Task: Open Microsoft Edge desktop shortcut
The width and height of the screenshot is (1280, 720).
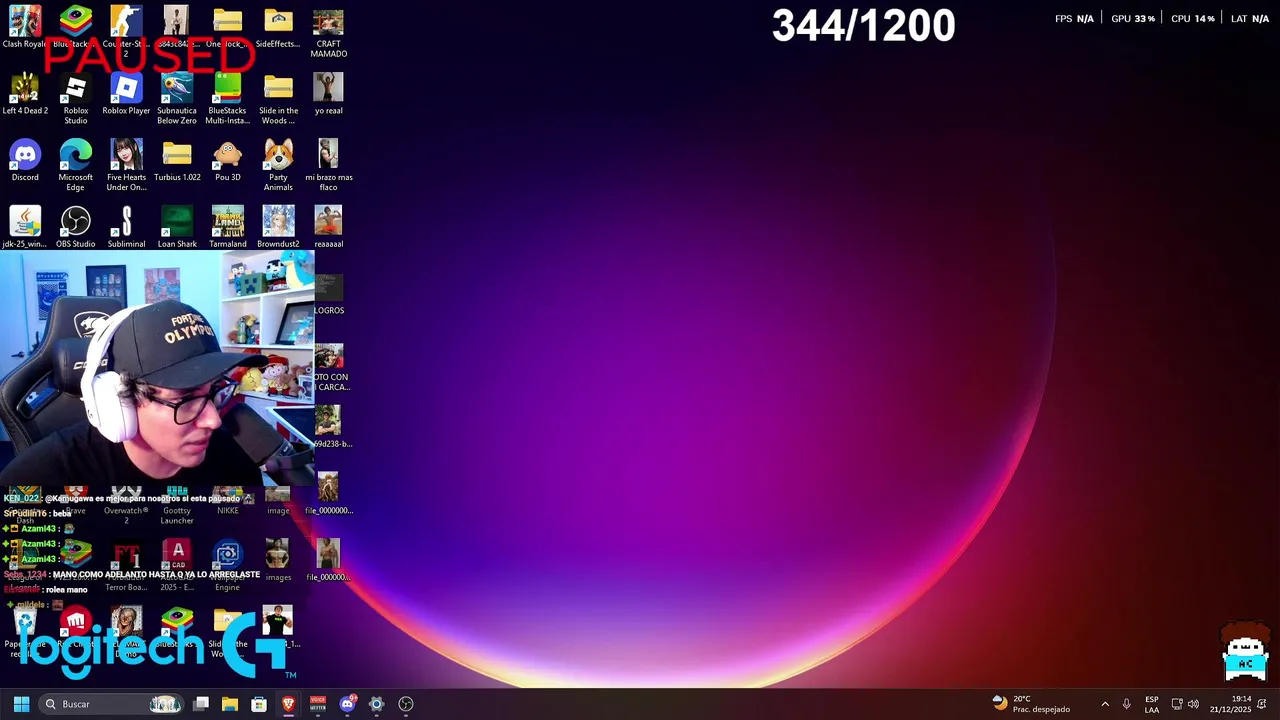Action: point(76,166)
